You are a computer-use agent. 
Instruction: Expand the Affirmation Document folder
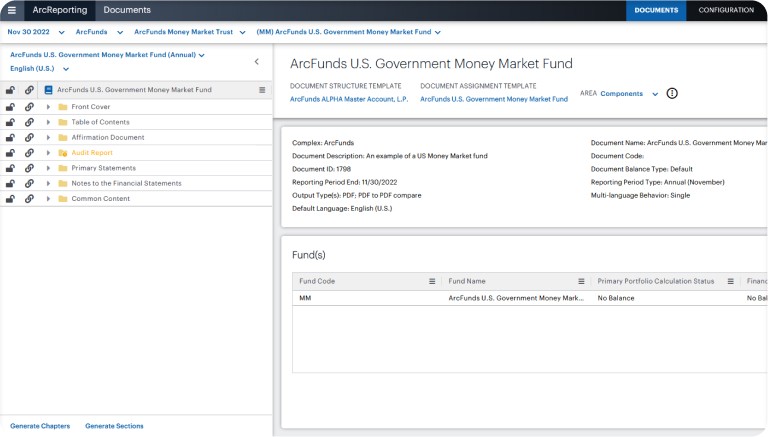(x=48, y=138)
